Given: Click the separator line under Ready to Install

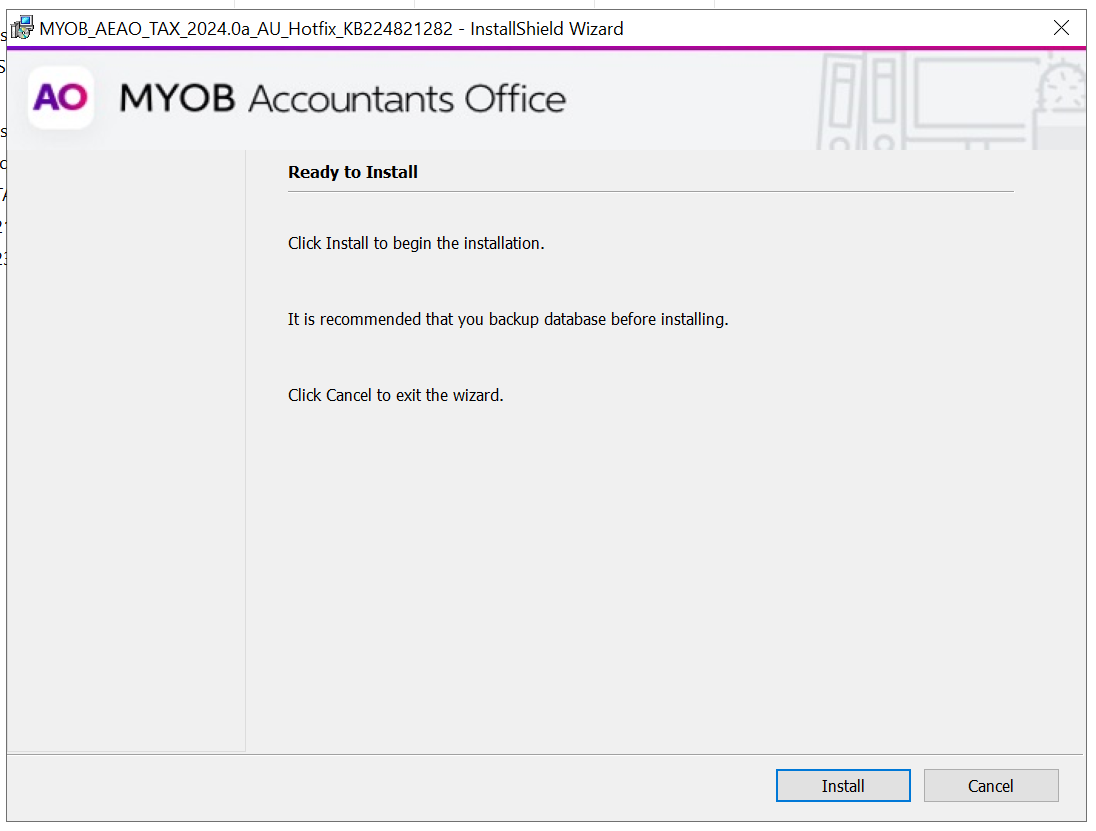Looking at the screenshot, I should [x=650, y=191].
